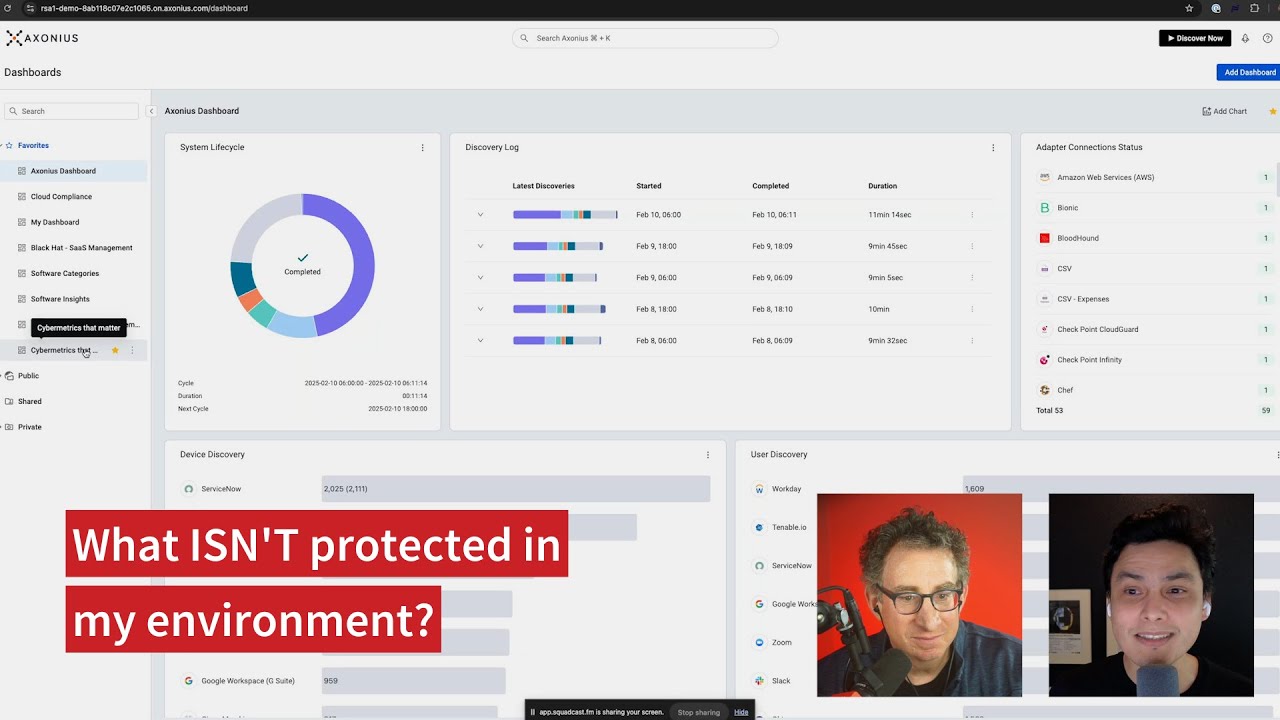The image size is (1280, 720).
Task: Click the browser address bar URL
Action: (144, 8)
